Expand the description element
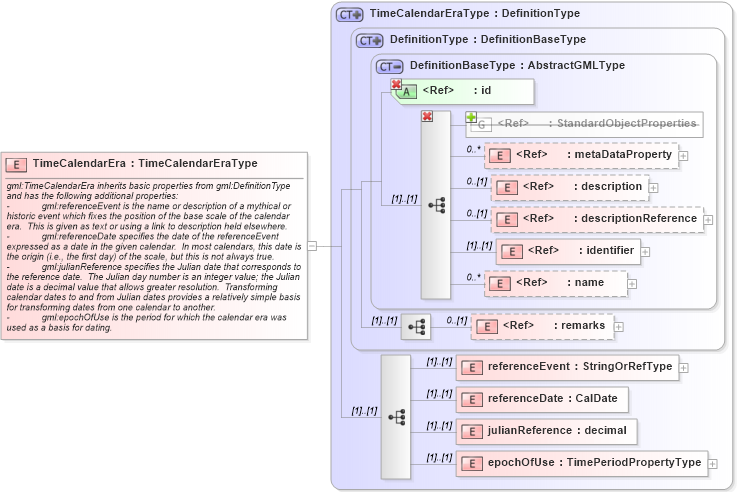 [653, 188]
